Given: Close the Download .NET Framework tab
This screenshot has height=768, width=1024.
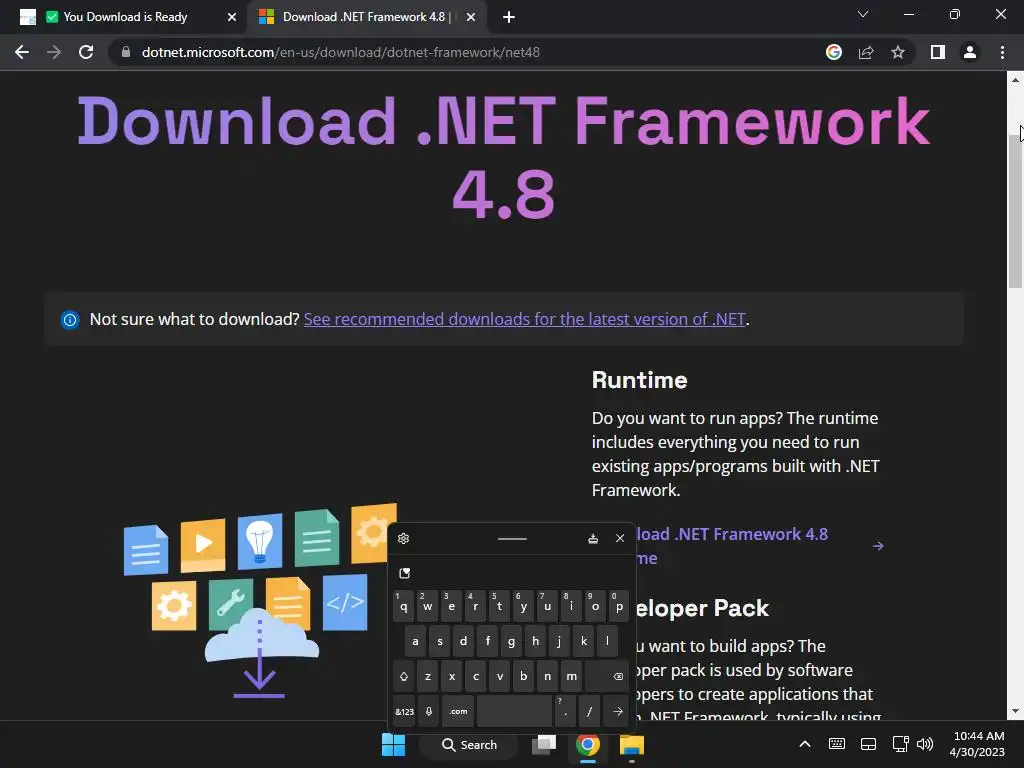Looking at the screenshot, I should (471, 17).
